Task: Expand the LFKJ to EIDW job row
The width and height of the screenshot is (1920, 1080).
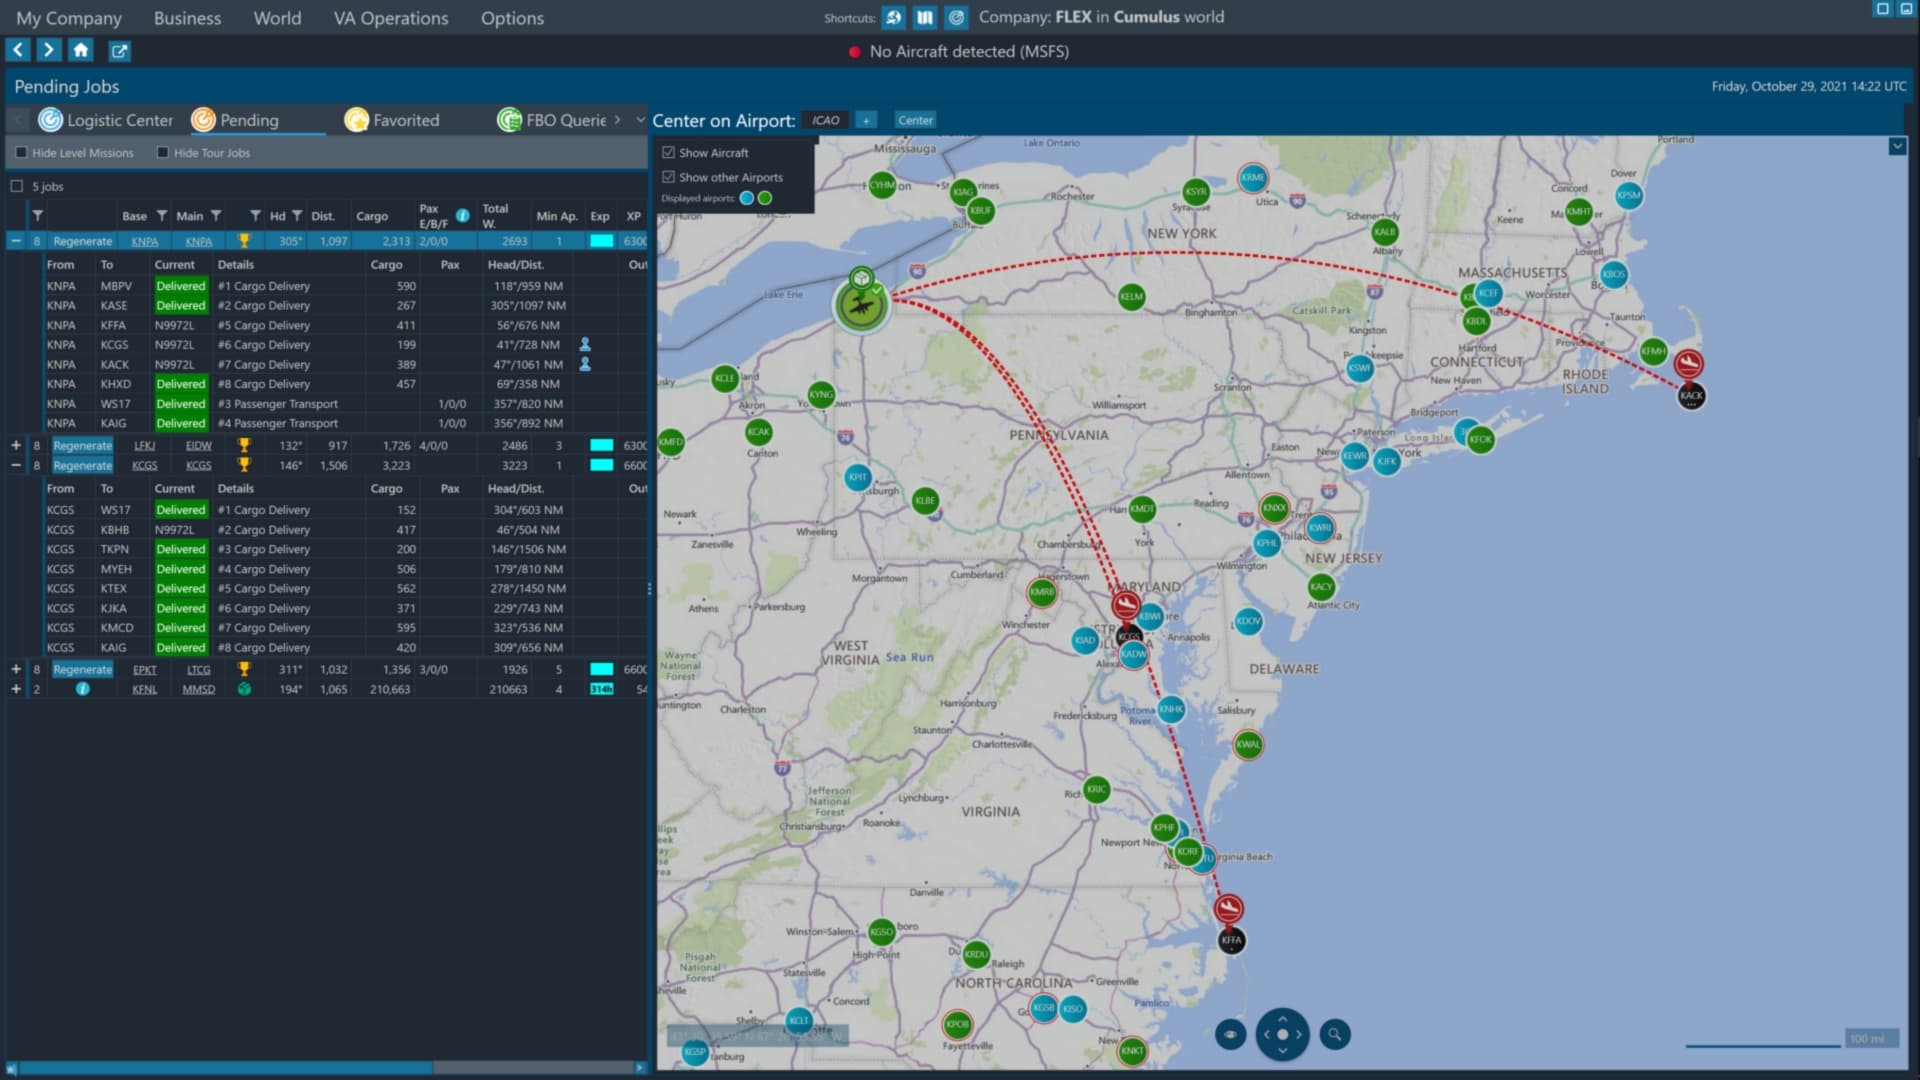Action: (16, 445)
